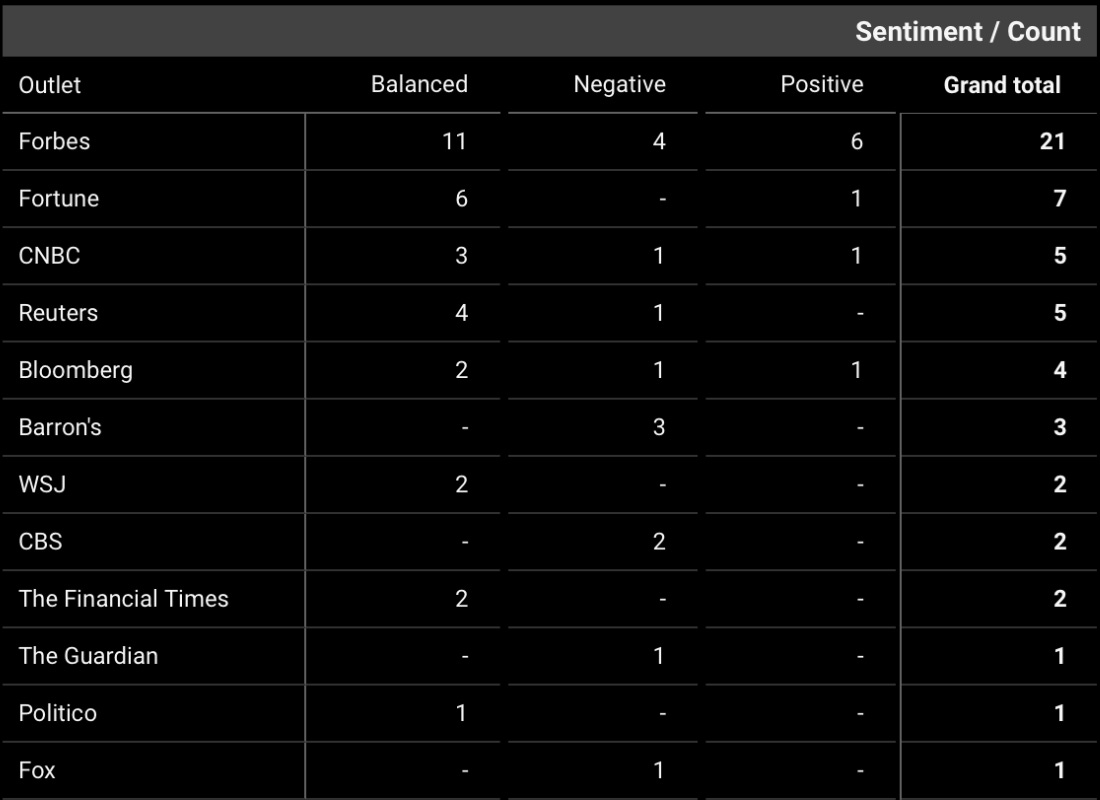Select the Positive column header
The height and width of the screenshot is (800, 1100).
821,85
